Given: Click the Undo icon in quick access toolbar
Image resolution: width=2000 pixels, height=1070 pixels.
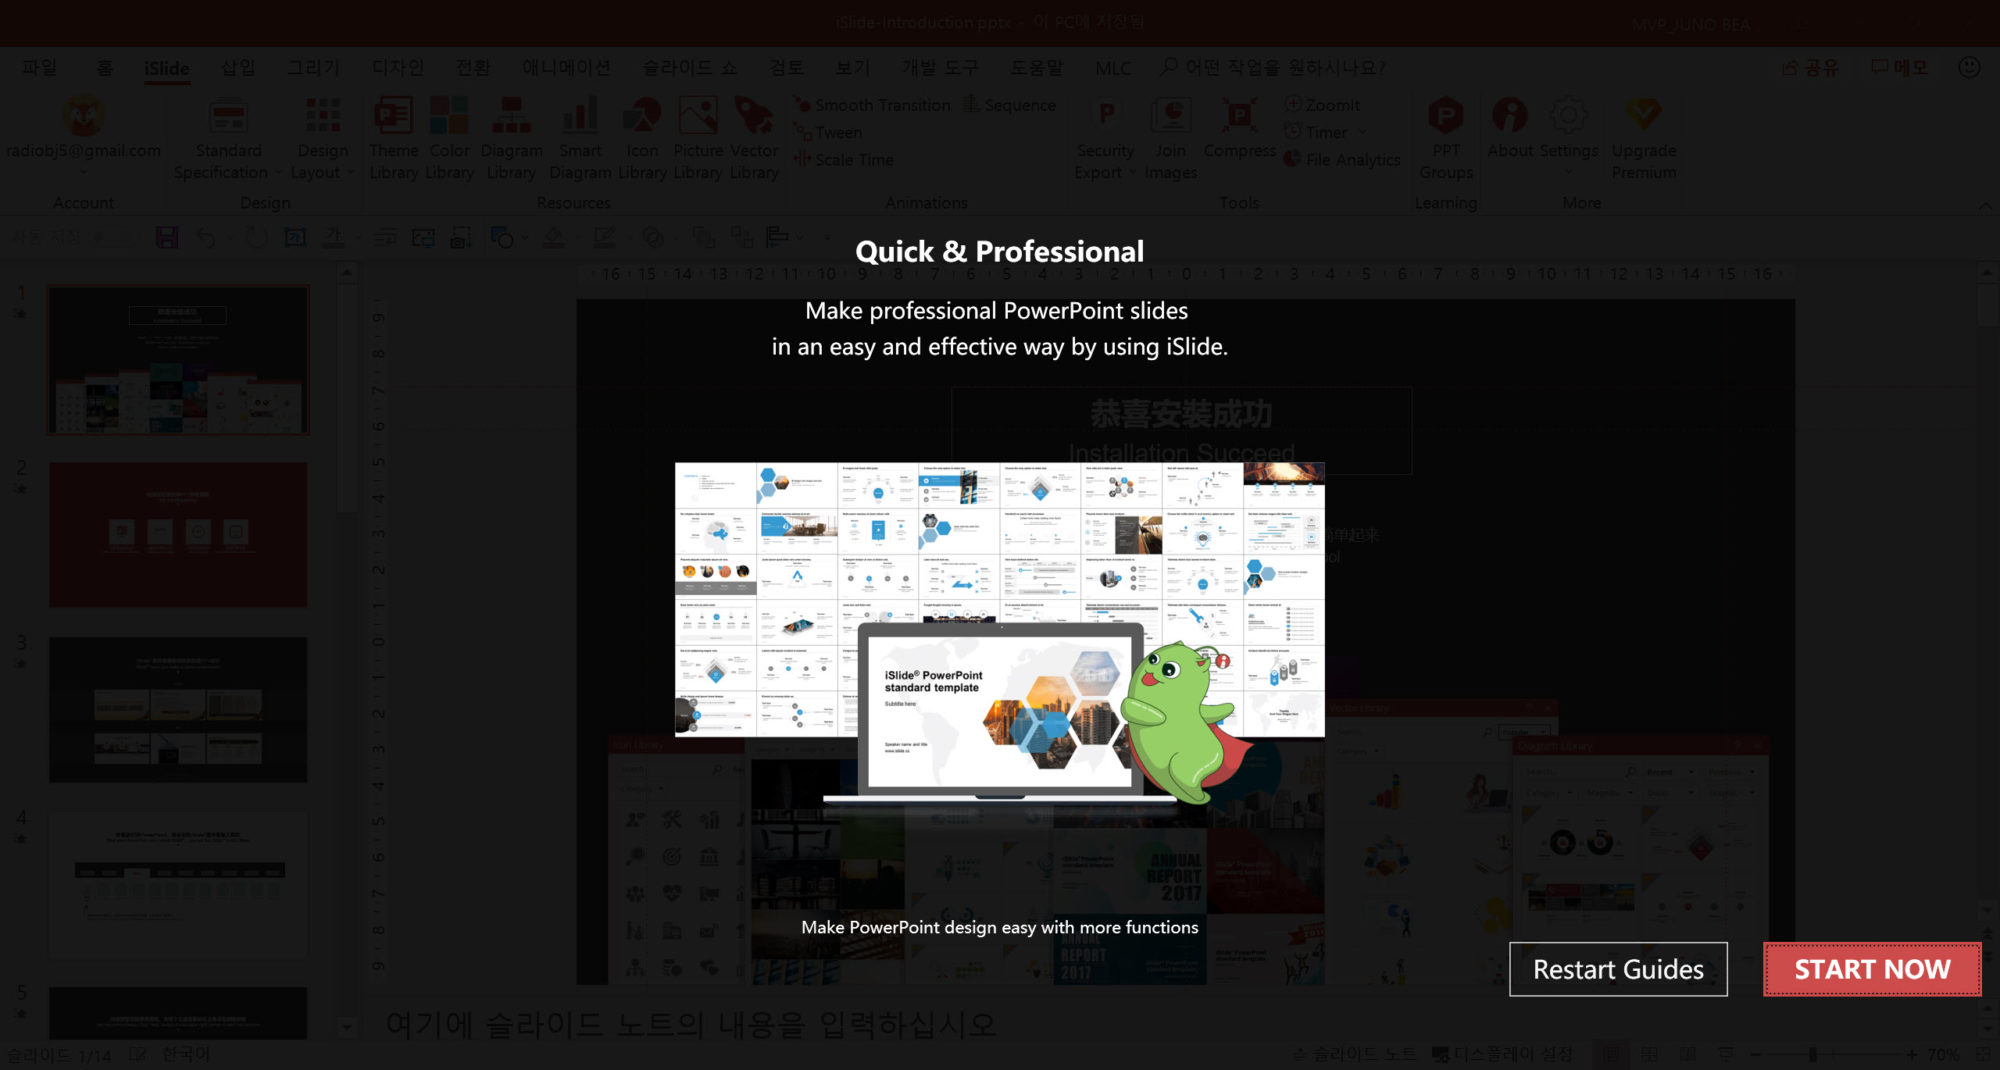Looking at the screenshot, I should tap(206, 238).
